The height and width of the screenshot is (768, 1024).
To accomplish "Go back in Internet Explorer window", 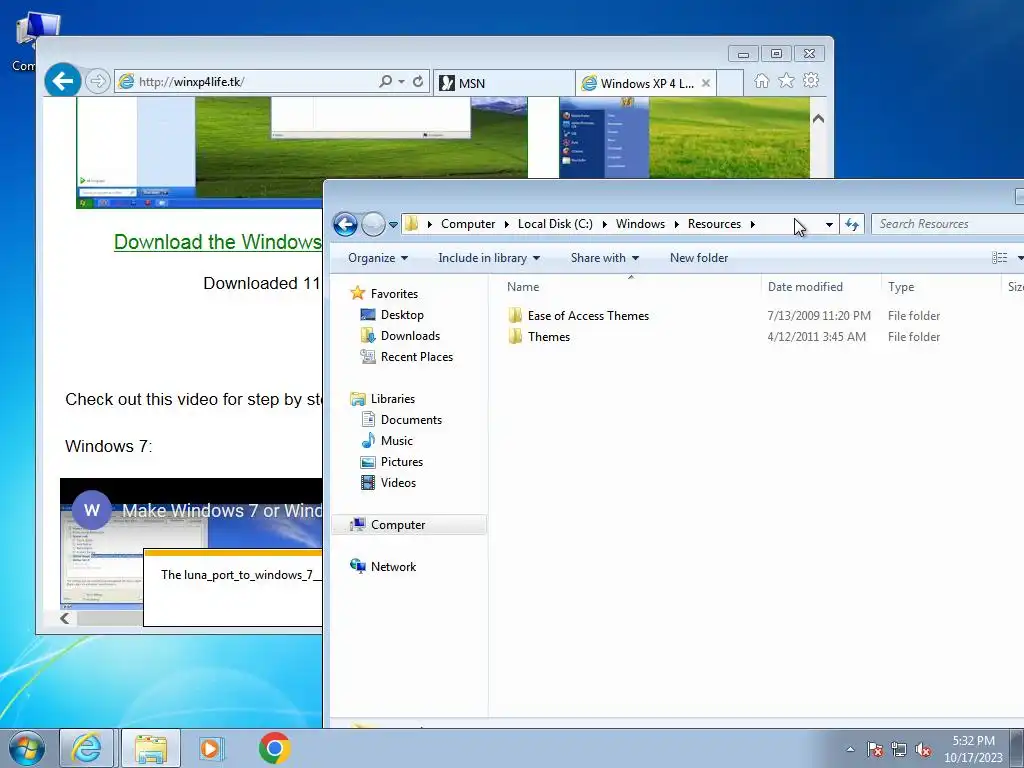I will 63,81.
